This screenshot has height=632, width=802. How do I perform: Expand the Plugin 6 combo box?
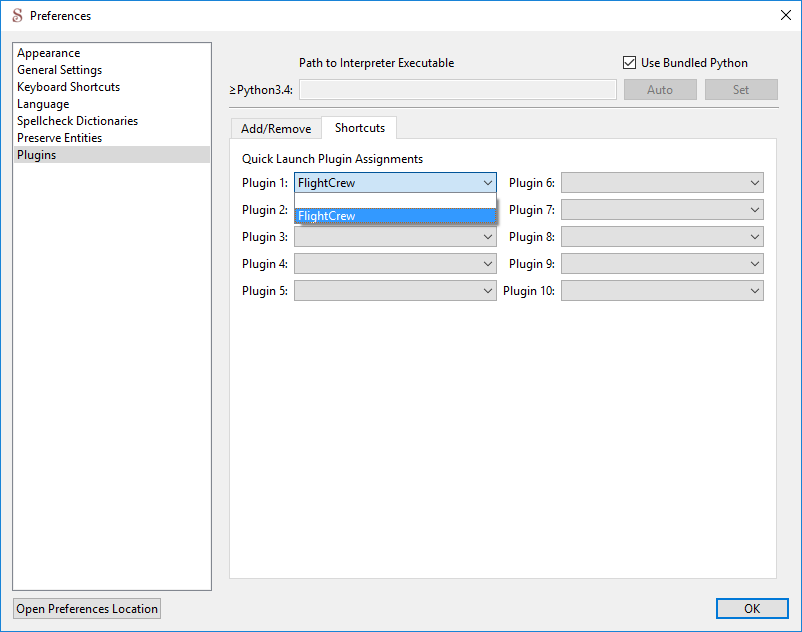pyautogui.click(x=661, y=183)
